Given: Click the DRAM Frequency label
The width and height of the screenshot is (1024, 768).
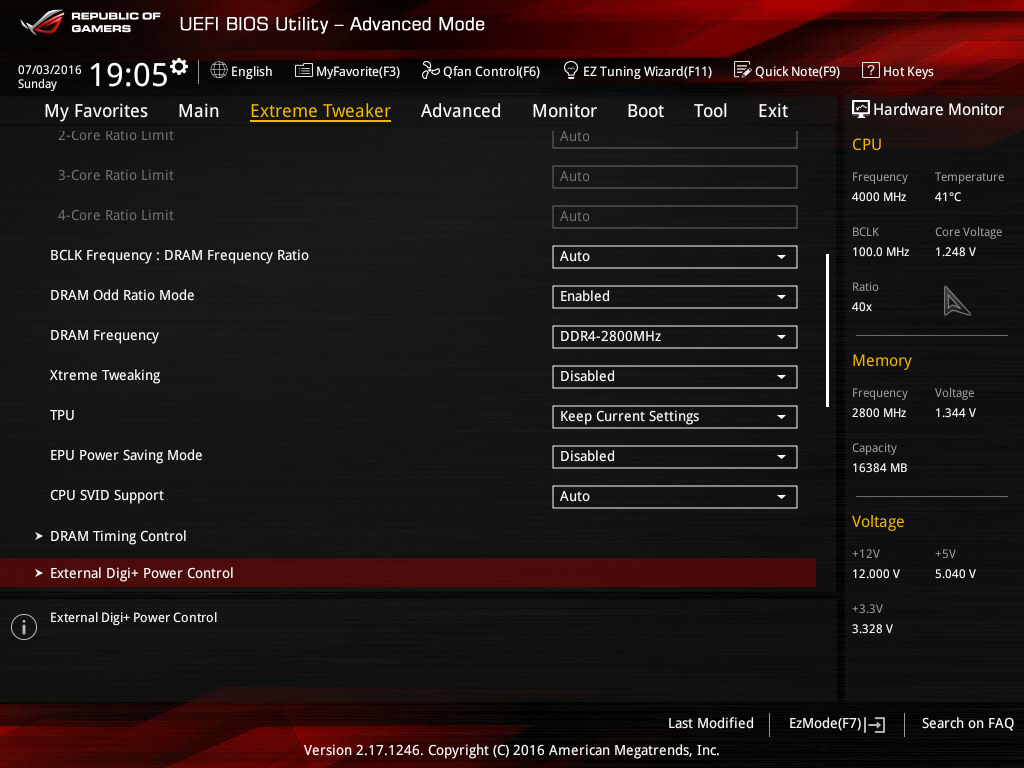Looking at the screenshot, I should click(104, 336).
